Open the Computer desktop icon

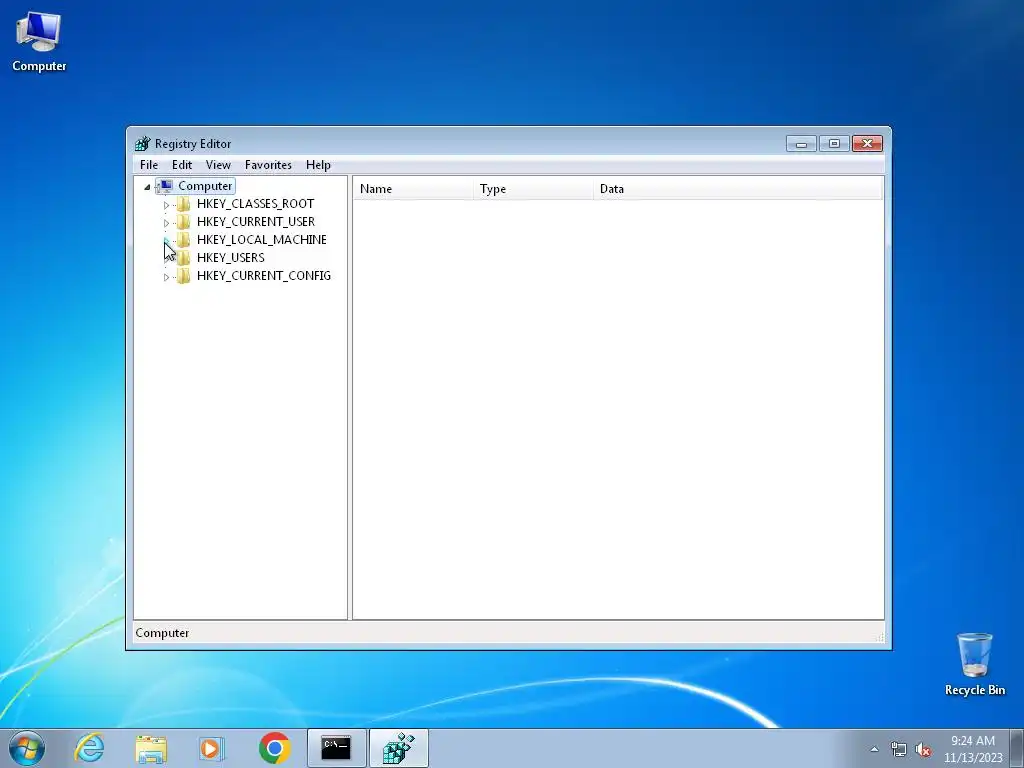39,41
